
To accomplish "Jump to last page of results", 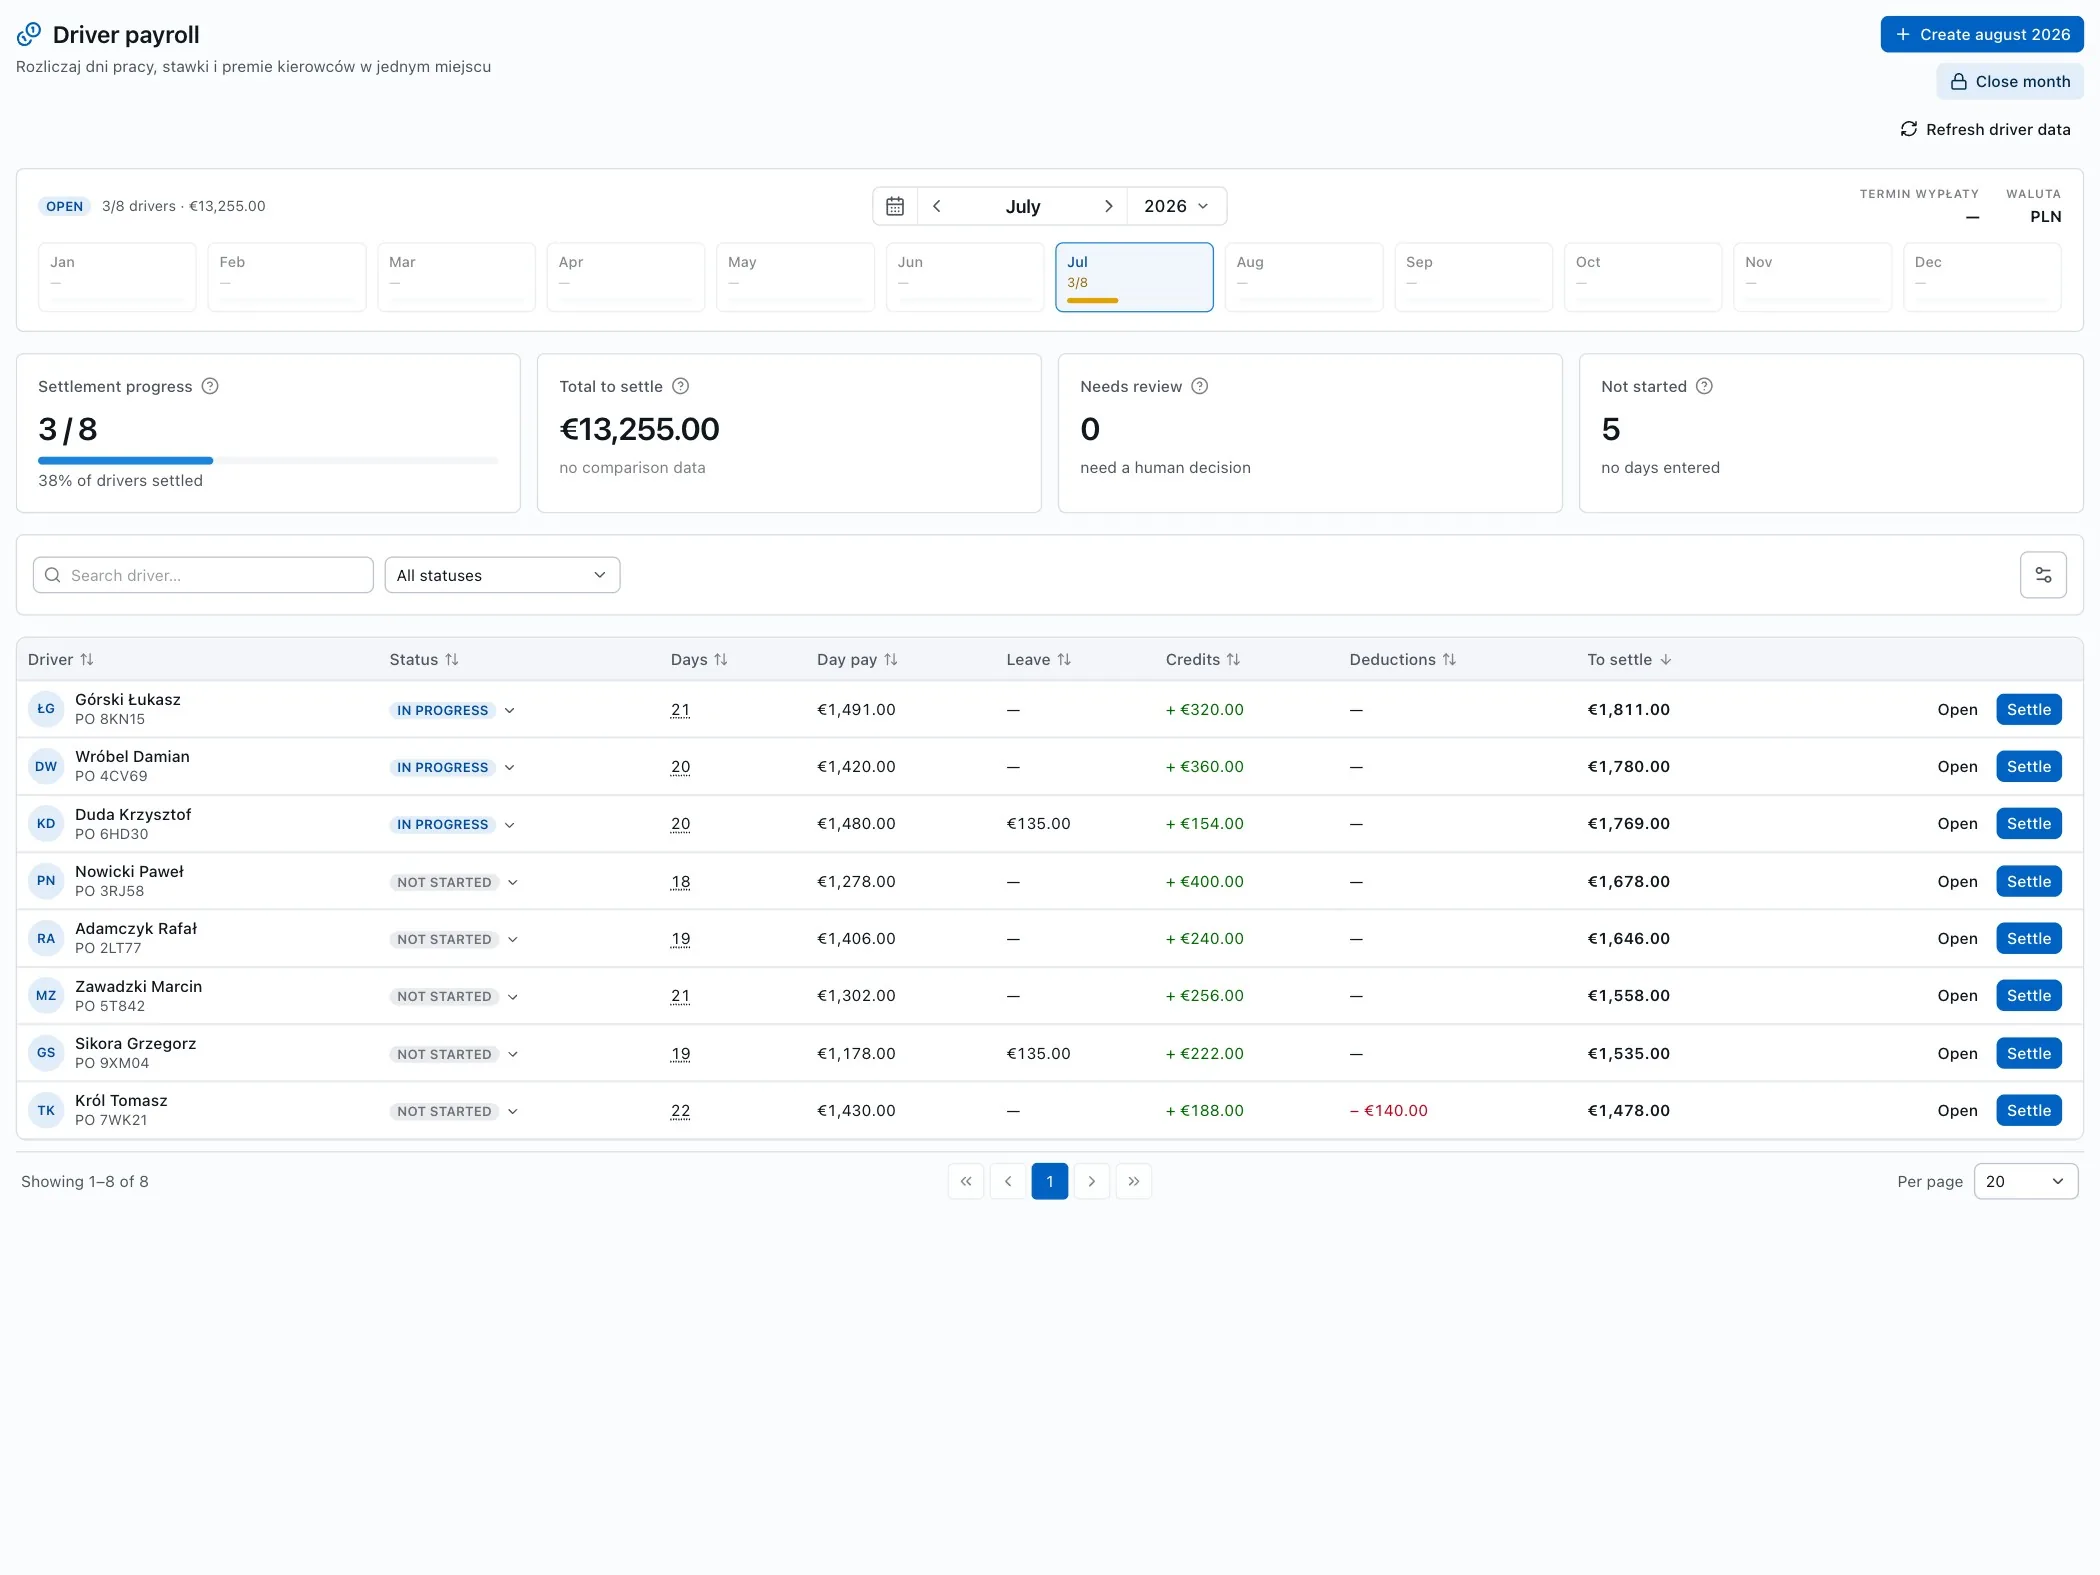I will tap(1134, 1181).
